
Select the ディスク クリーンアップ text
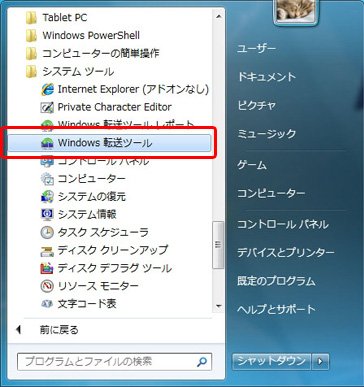(x=113, y=250)
